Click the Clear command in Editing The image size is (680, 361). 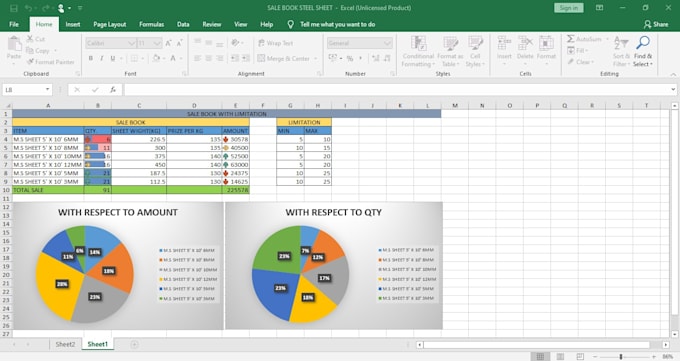point(580,62)
